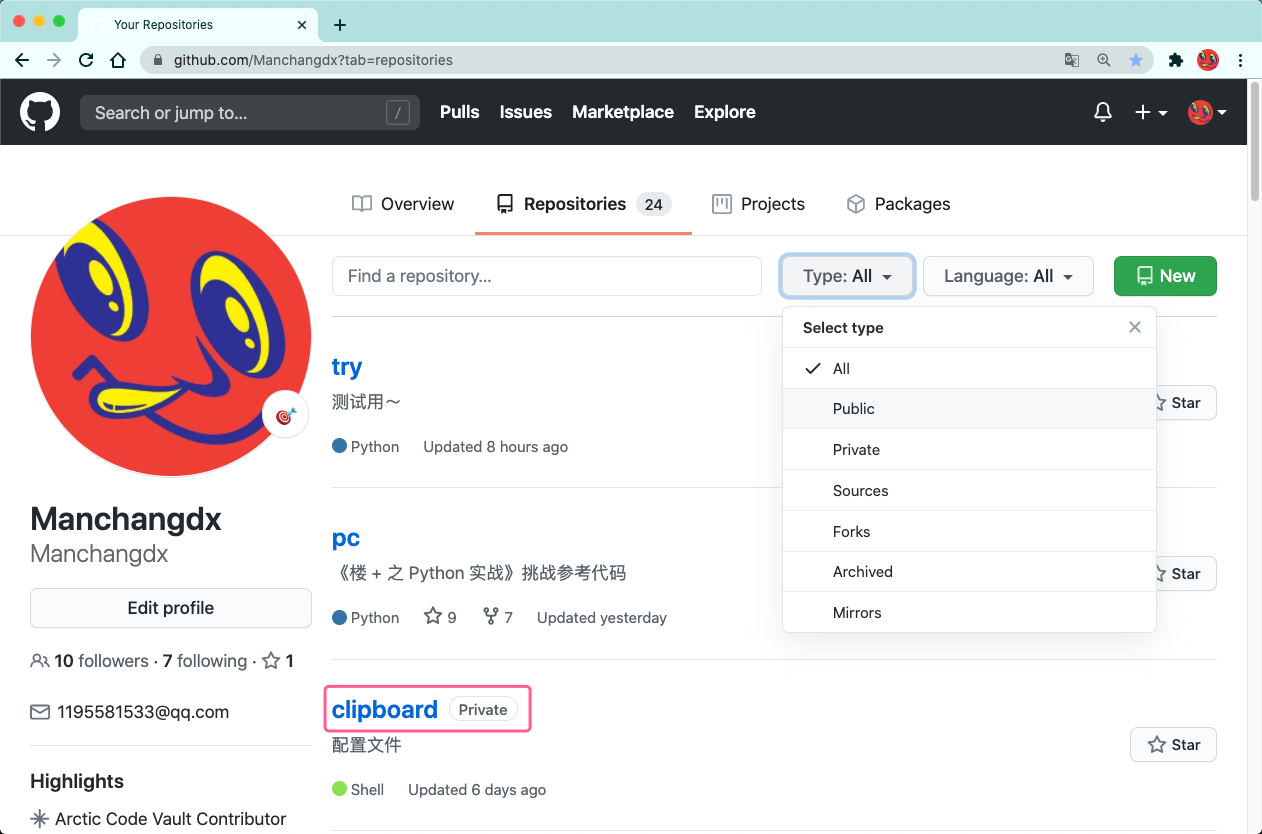Bookmark this page with the star icon
The height and width of the screenshot is (834, 1262).
point(1136,60)
